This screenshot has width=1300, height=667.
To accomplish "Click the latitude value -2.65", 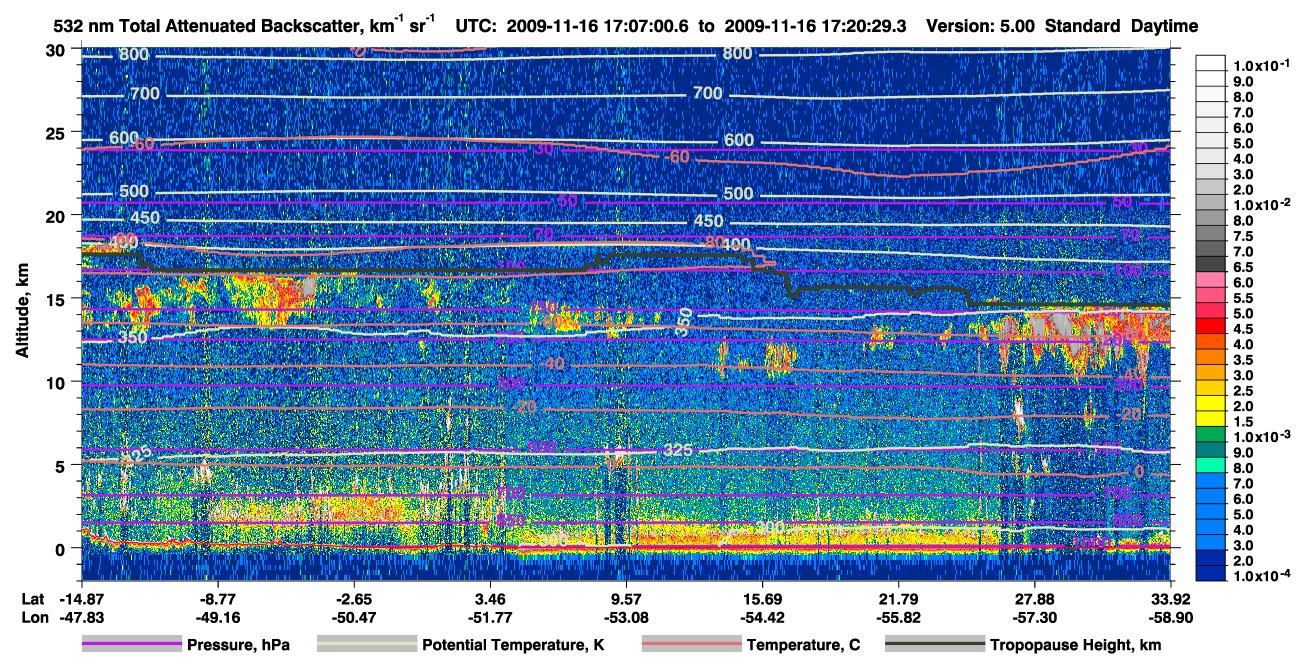I will tap(353, 598).
